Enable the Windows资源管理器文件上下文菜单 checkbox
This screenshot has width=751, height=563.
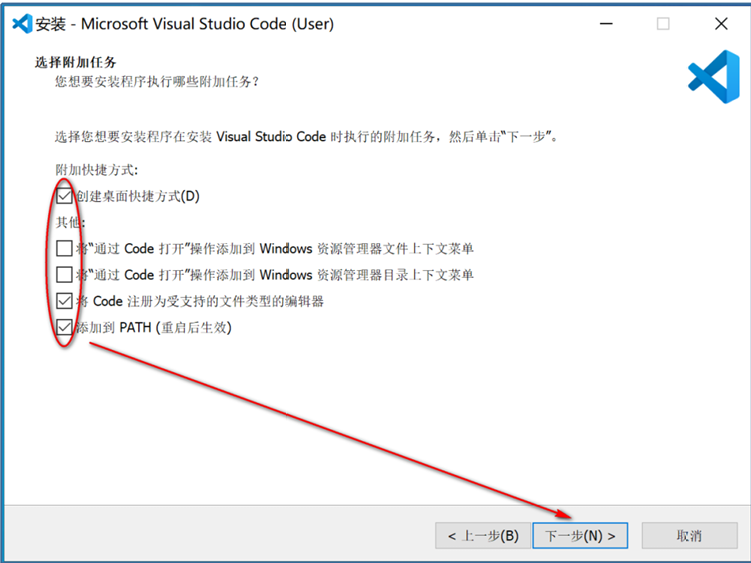click(64, 249)
